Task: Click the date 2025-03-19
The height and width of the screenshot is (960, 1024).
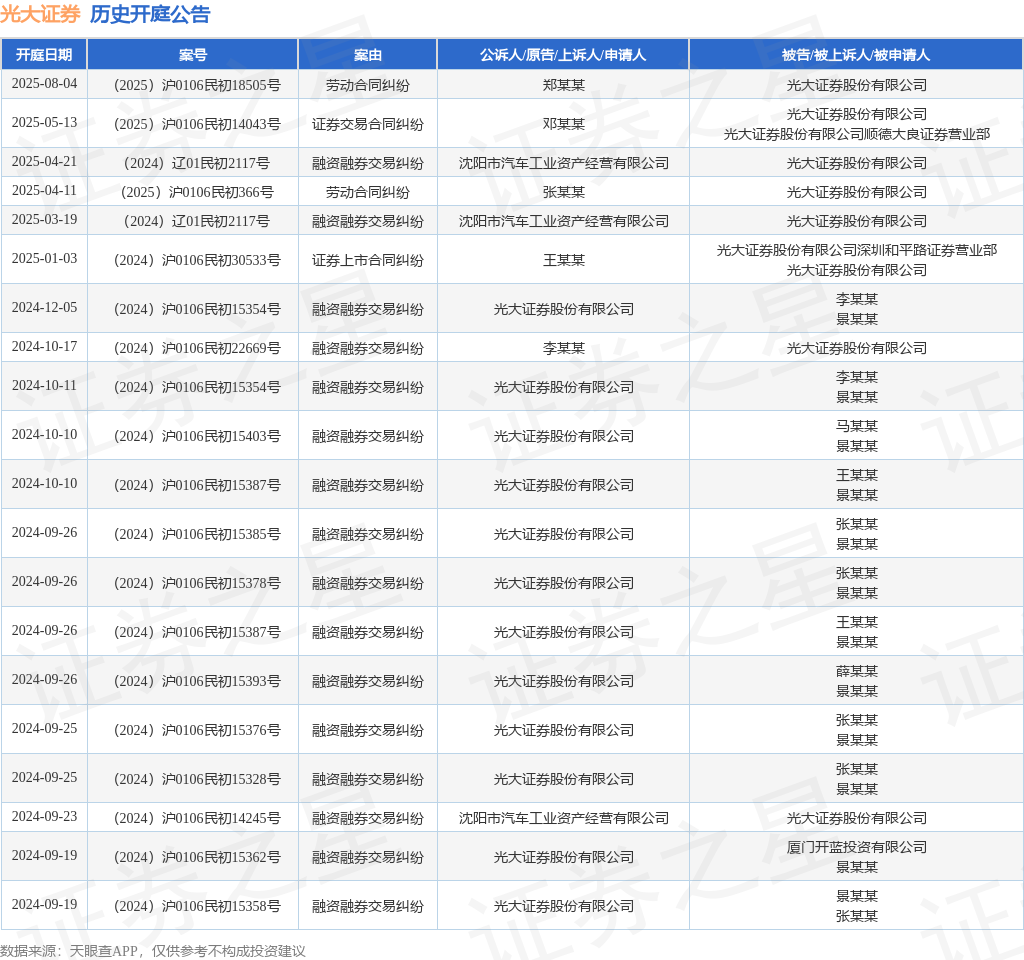Action: coord(44,219)
